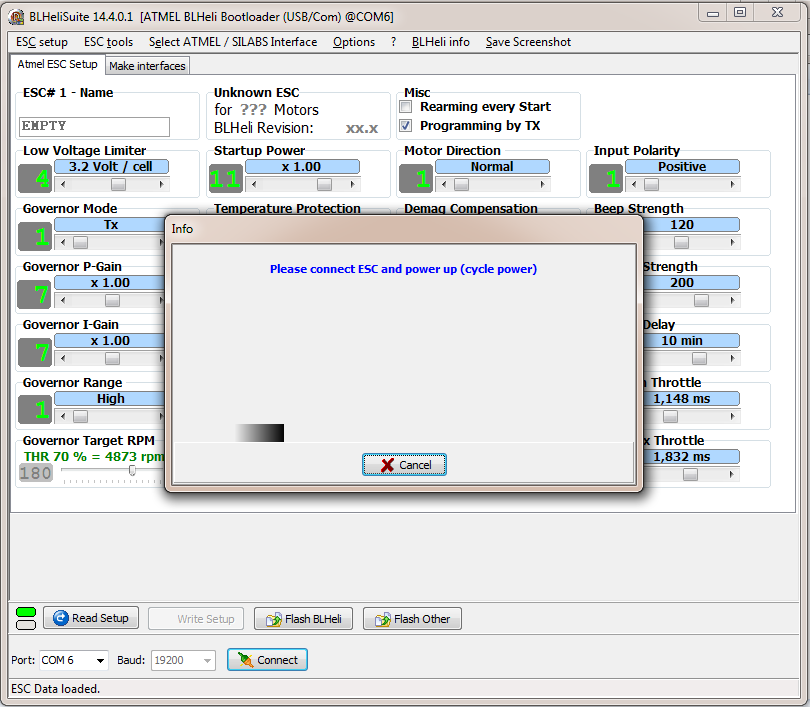Click Input Polarity right arrow
This screenshot has width=810, height=707.
pos(733,184)
